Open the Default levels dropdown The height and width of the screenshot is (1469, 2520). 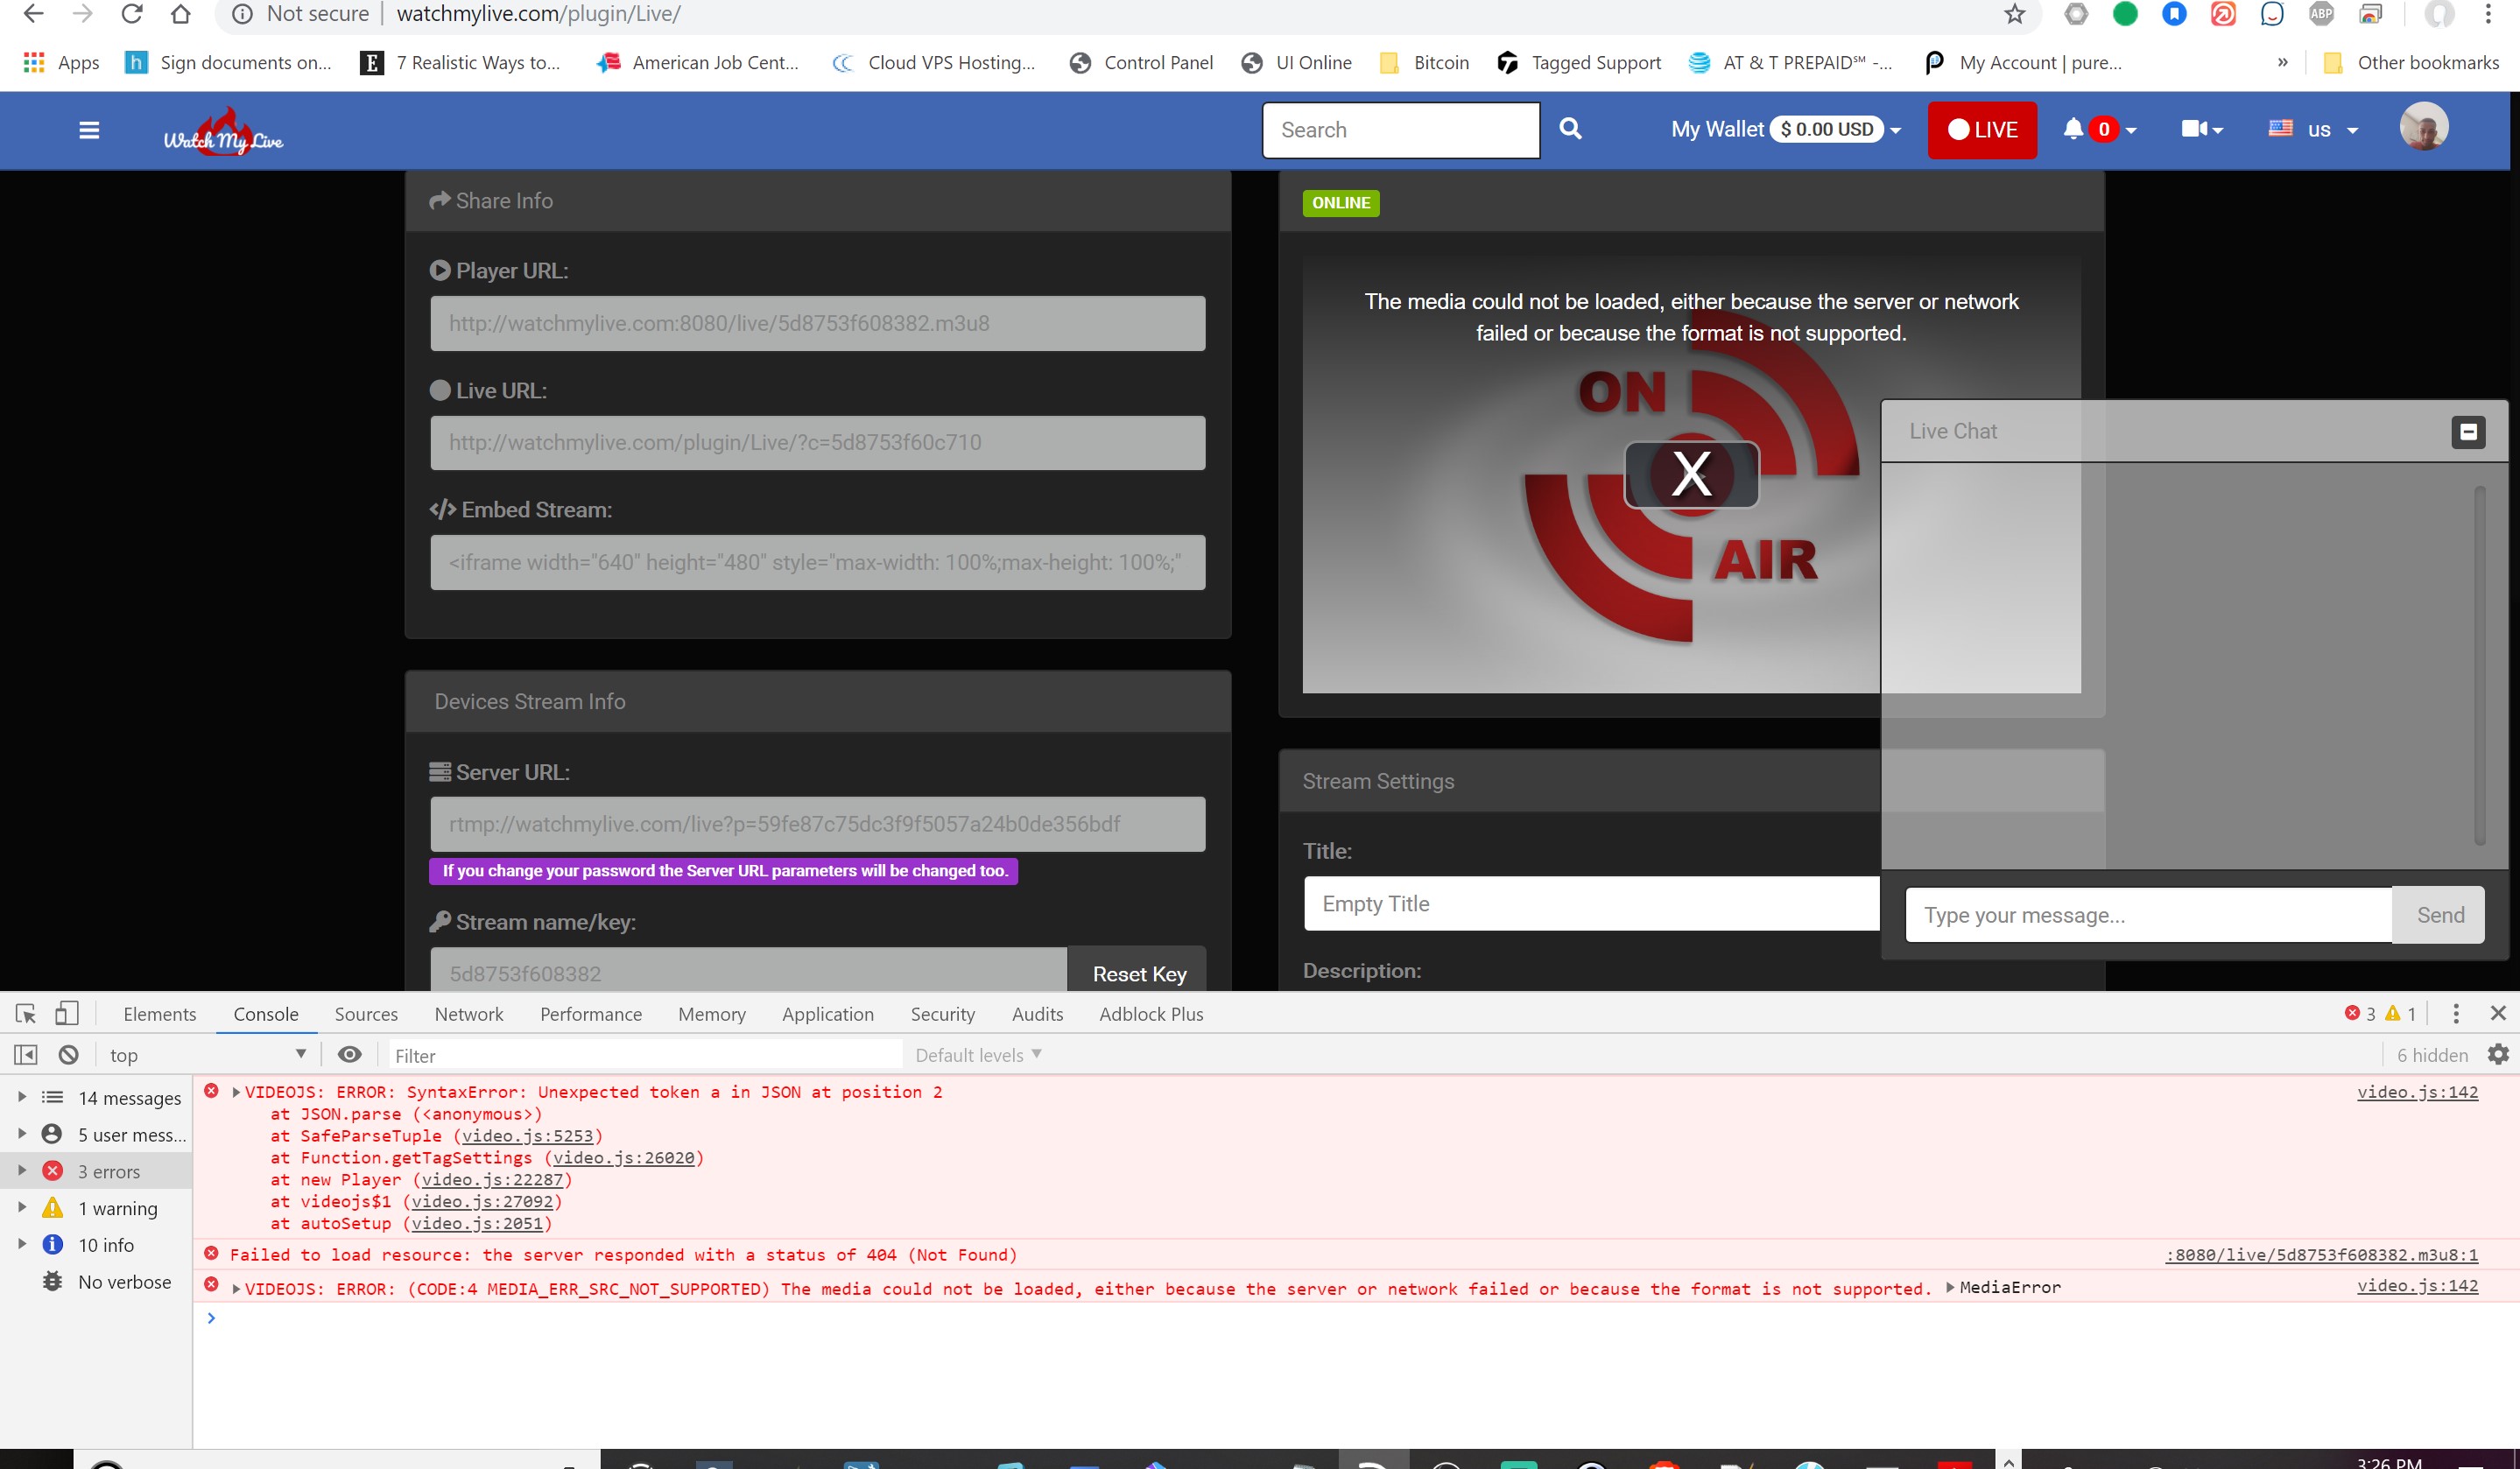pos(976,1054)
